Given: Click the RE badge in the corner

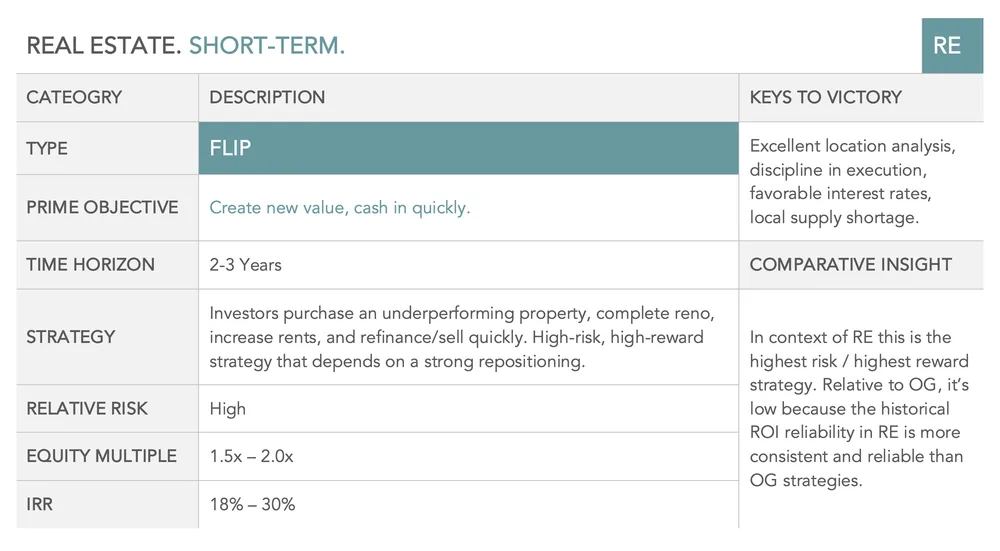Looking at the screenshot, I should (952, 45).
